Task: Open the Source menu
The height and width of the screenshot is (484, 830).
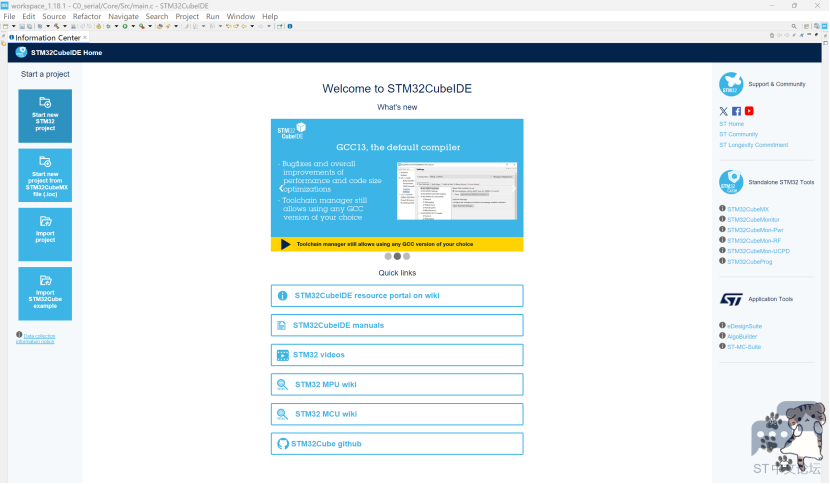Action: tap(54, 16)
